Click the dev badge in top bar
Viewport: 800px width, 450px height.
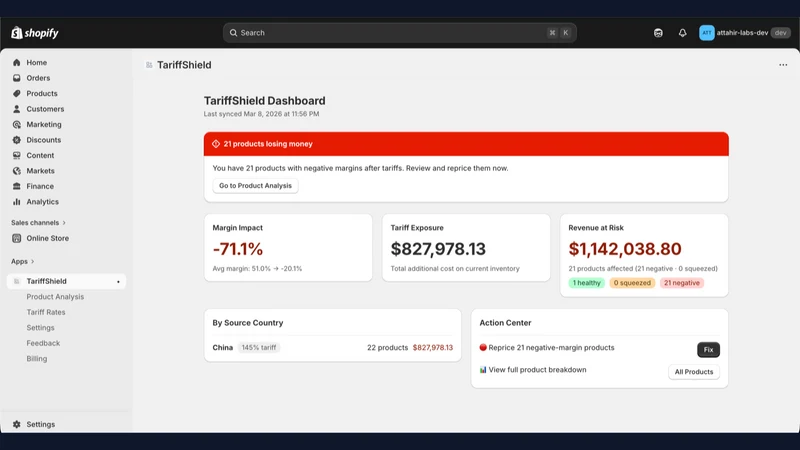(781, 33)
